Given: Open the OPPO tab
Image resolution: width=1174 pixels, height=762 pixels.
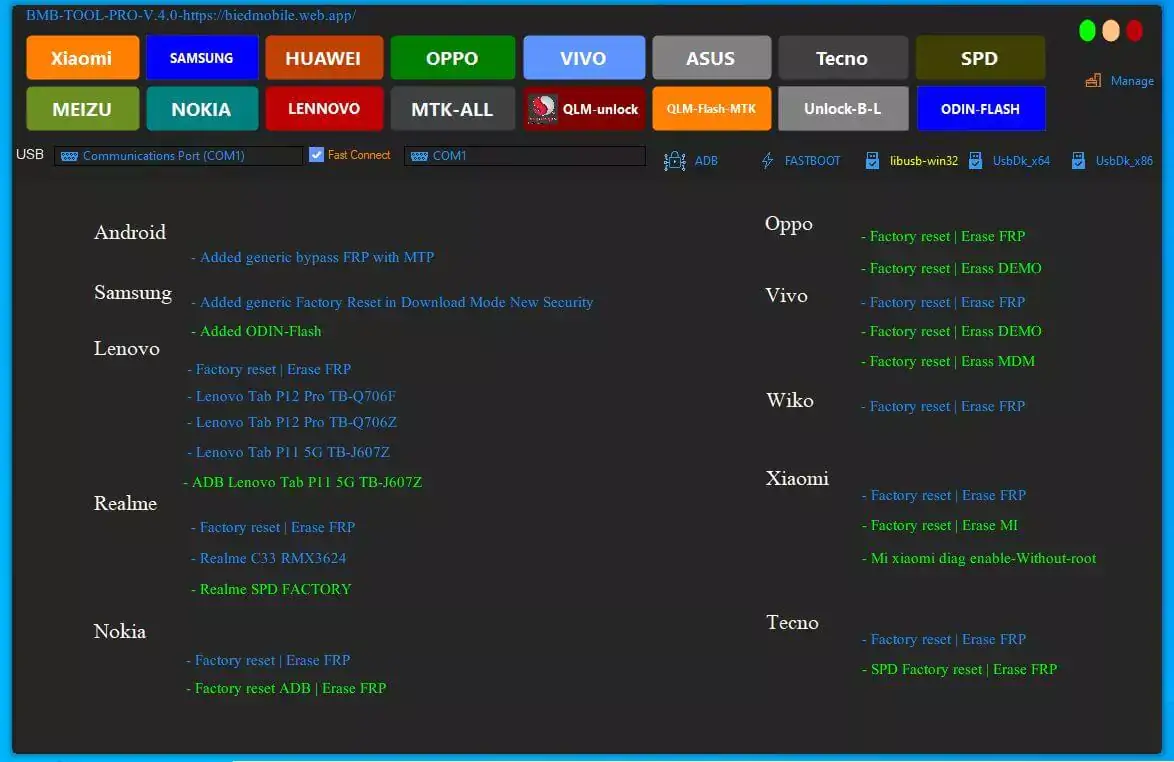Looking at the screenshot, I should pos(452,58).
